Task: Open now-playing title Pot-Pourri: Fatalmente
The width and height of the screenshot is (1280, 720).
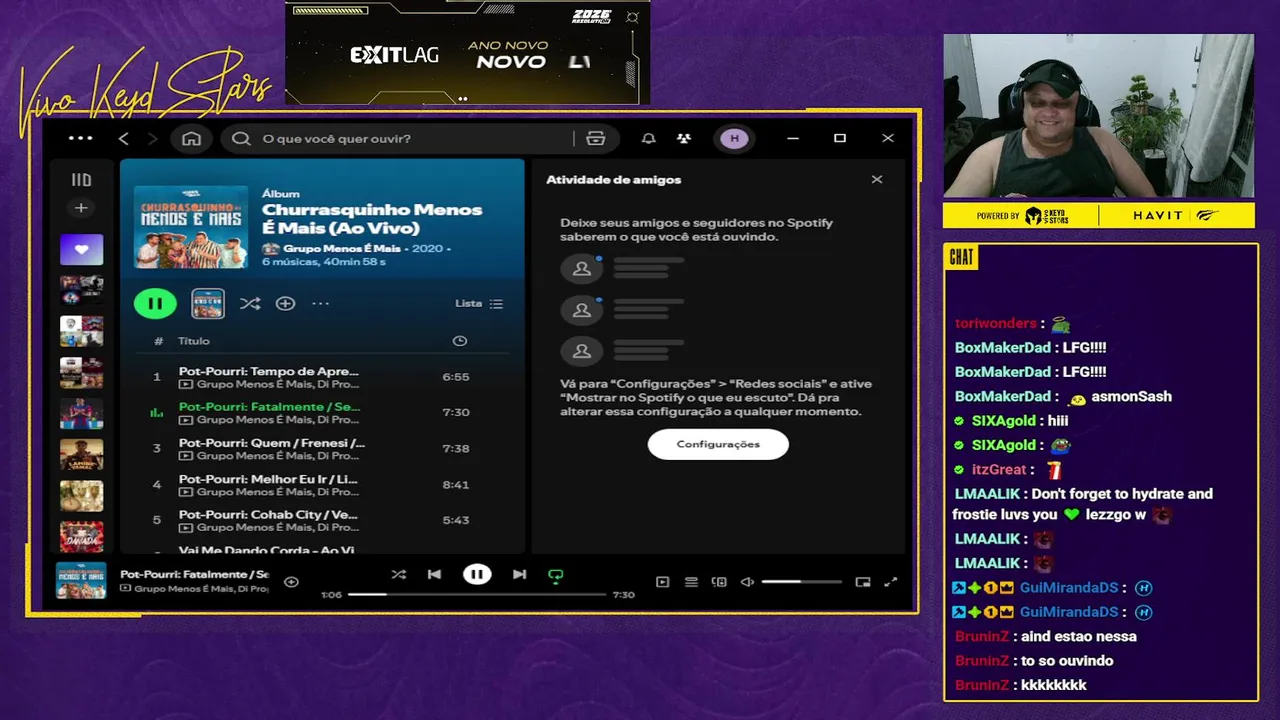Action: pos(194,574)
